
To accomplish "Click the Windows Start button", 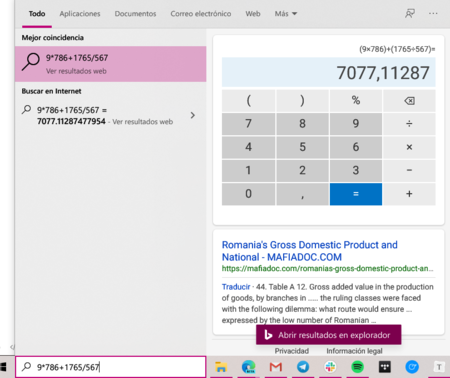I will click(x=3, y=367).
